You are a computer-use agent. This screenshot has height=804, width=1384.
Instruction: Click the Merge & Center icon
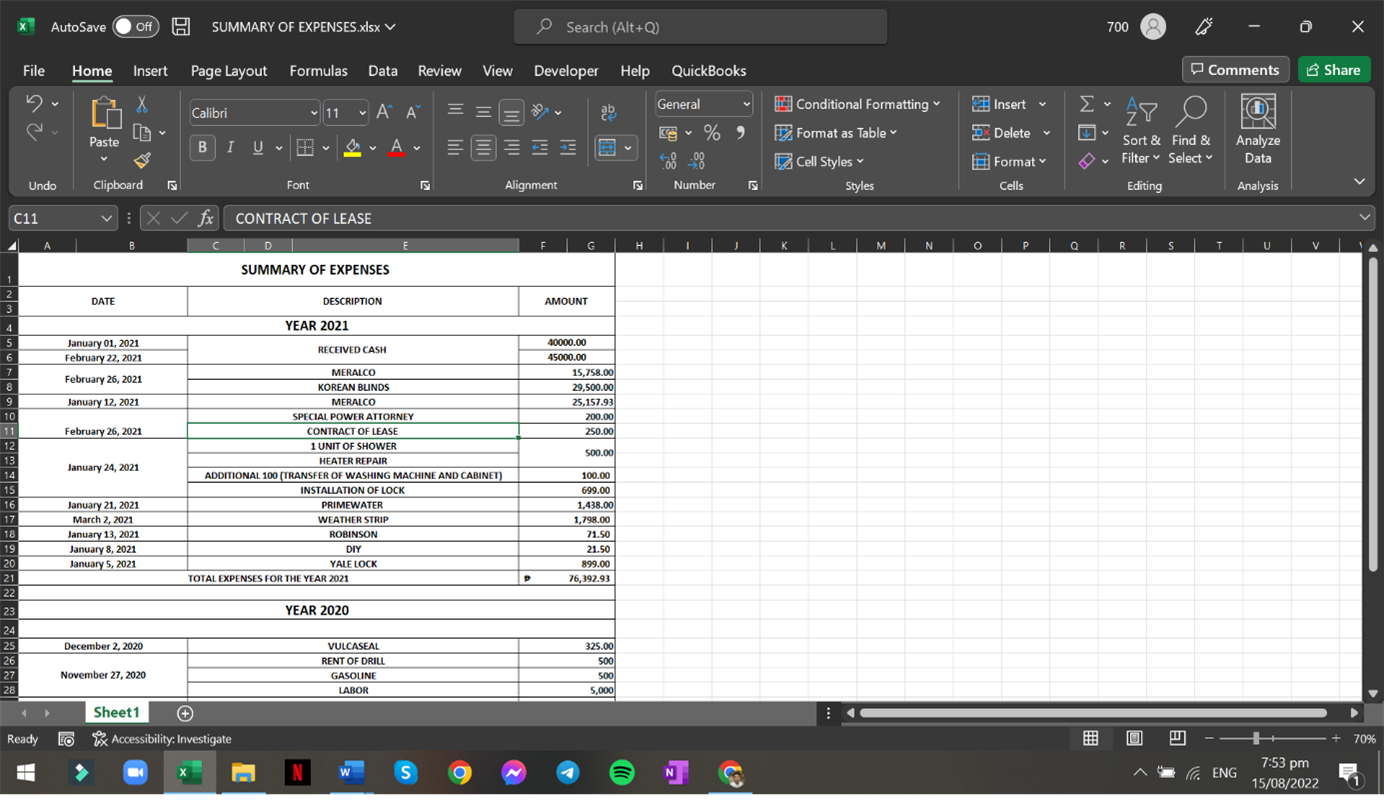pos(607,148)
